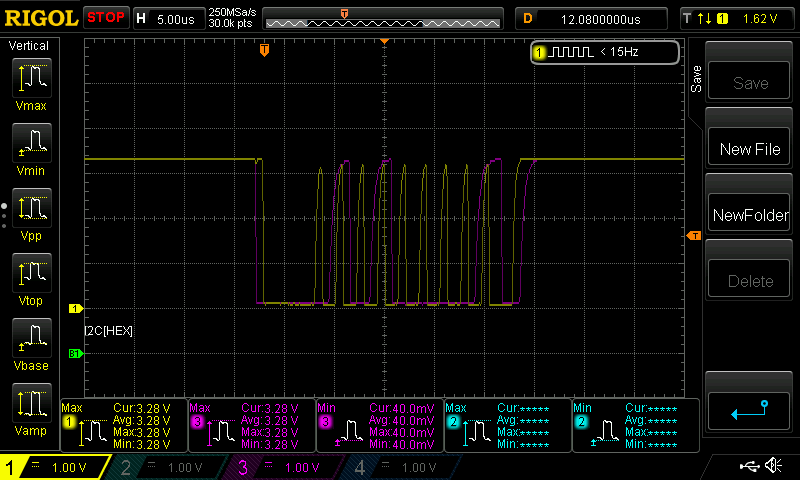Click the frequency counter < 15Hz box
Image resolution: width=800 pixels, height=480 pixels.
[605, 52]
